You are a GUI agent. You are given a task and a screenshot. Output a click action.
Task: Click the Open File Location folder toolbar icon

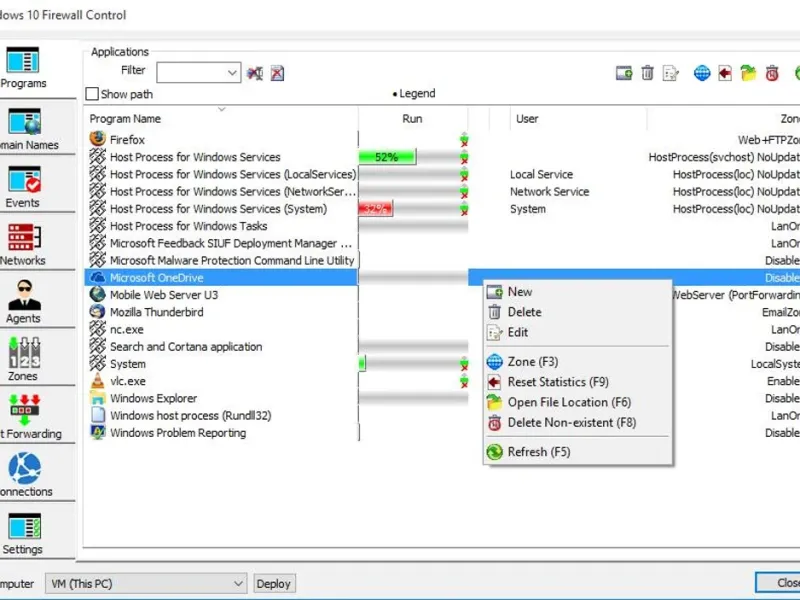click(748, 73)
